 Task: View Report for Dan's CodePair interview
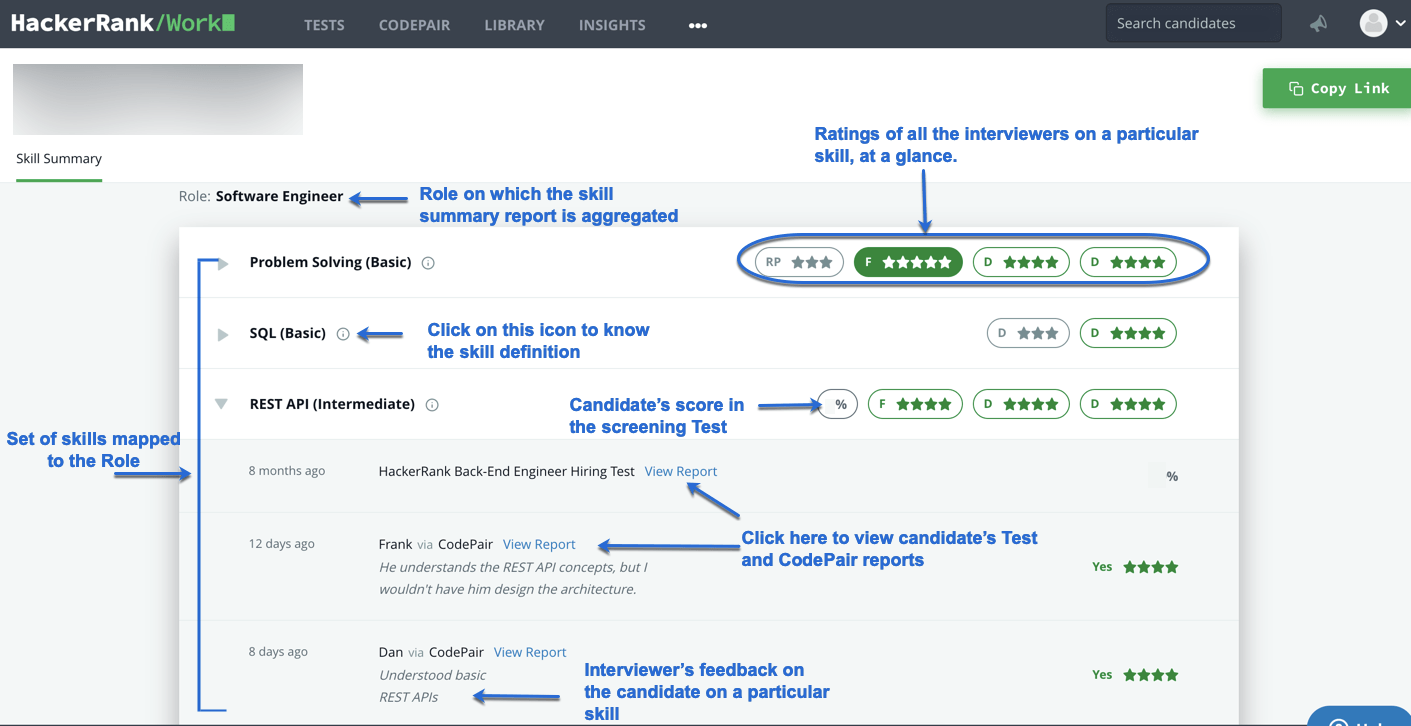530,652
